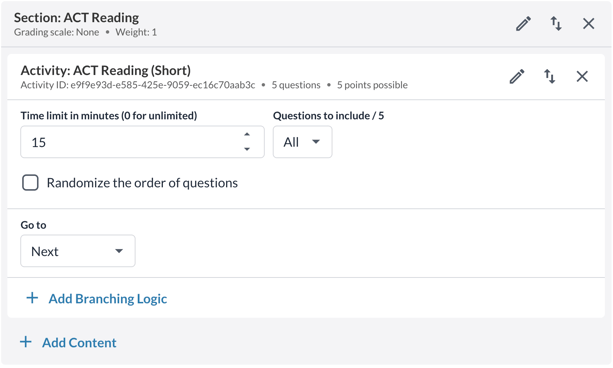Edit the ACT Reading section with pencil icon

pyautogui.click(x=523, y=23)
